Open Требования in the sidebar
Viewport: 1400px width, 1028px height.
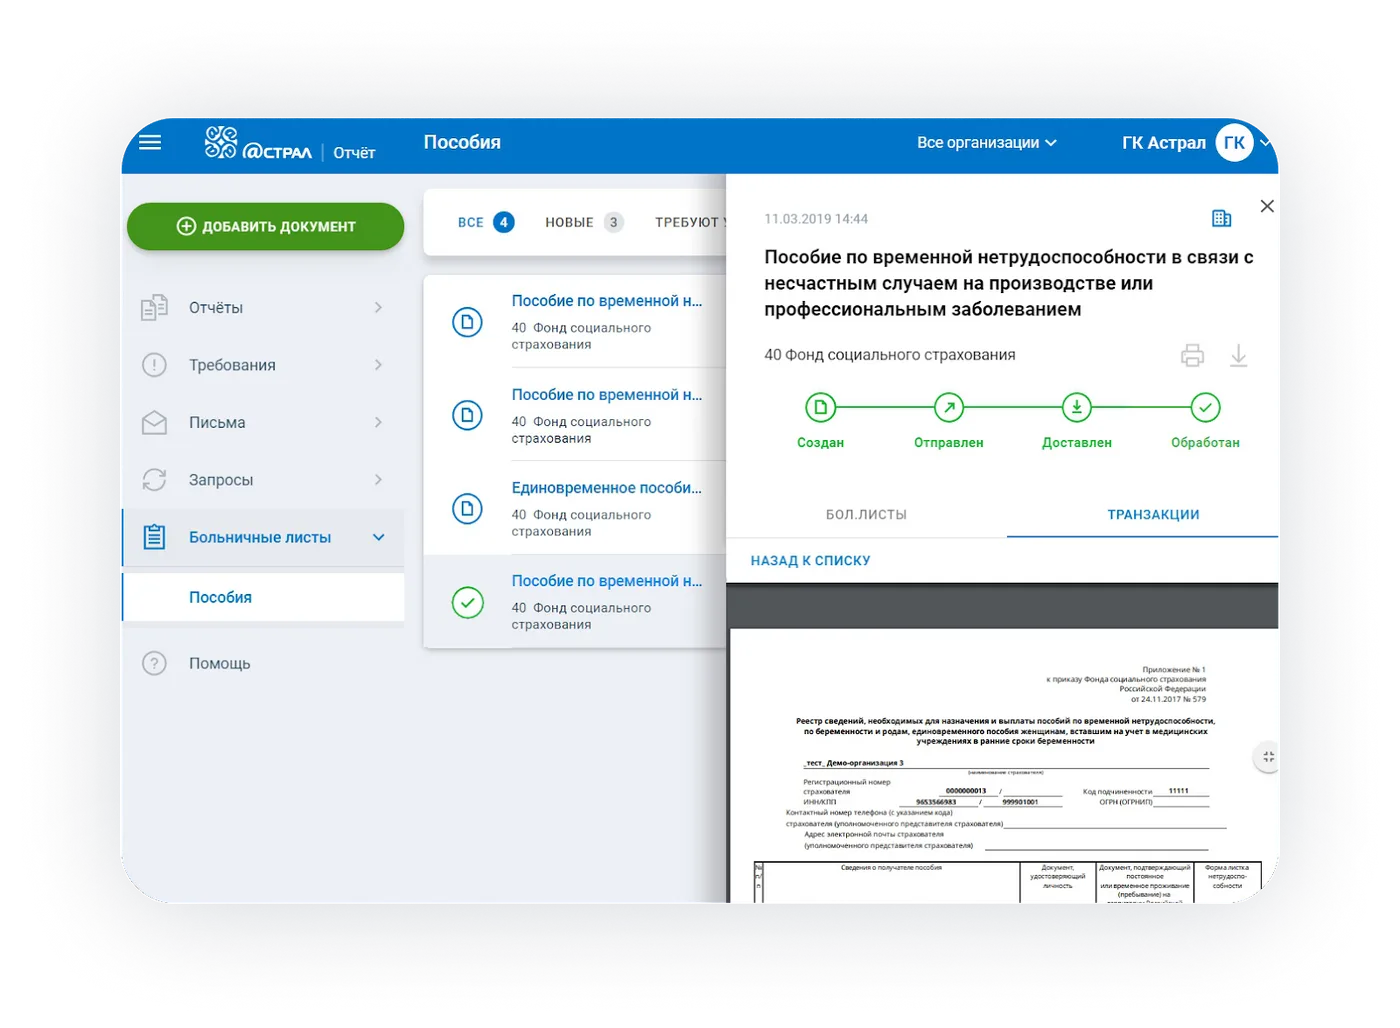(x=263, y=365)
